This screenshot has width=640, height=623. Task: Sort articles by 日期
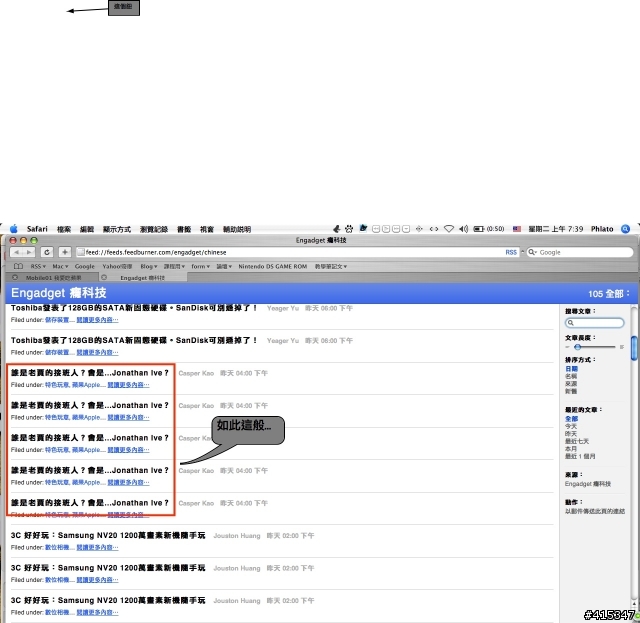pyautogui.click(x=571, y=369)
